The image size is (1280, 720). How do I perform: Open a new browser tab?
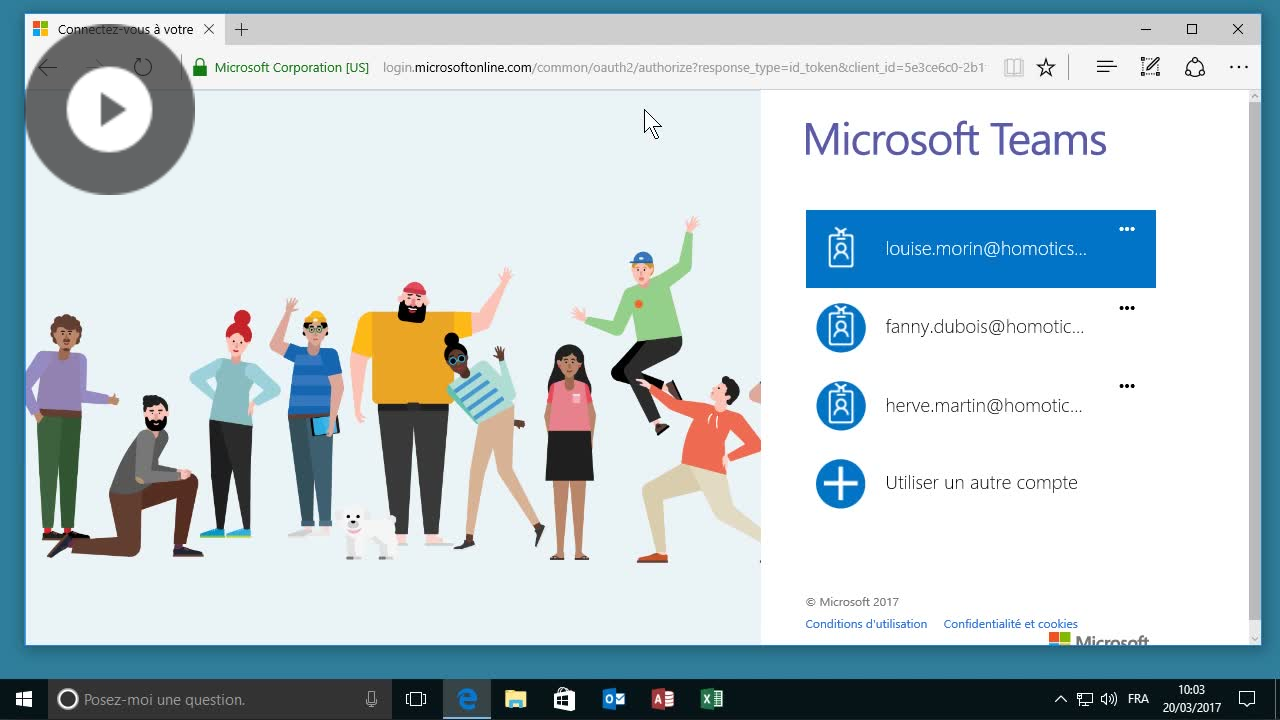pos(241,30)
